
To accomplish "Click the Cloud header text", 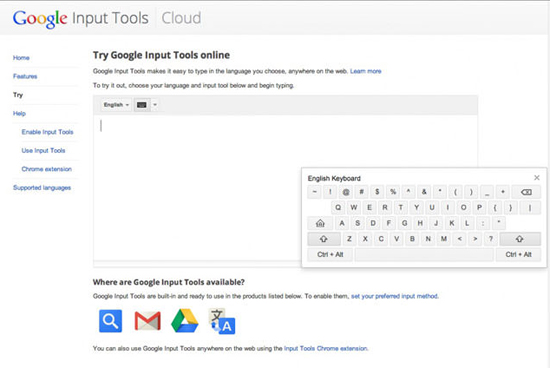I will [181, 18].
